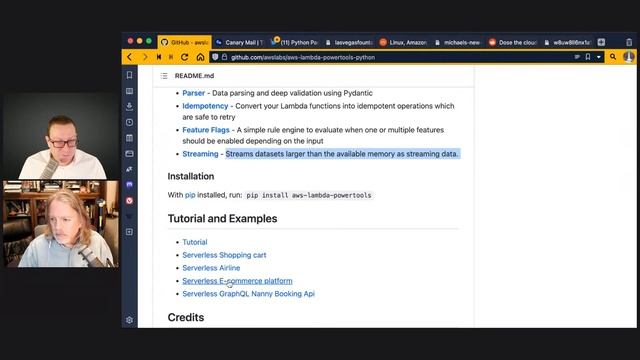This screenshot has height=360, width=640.
Task: Click the forward navigation arrow
Action: (144, 57)
